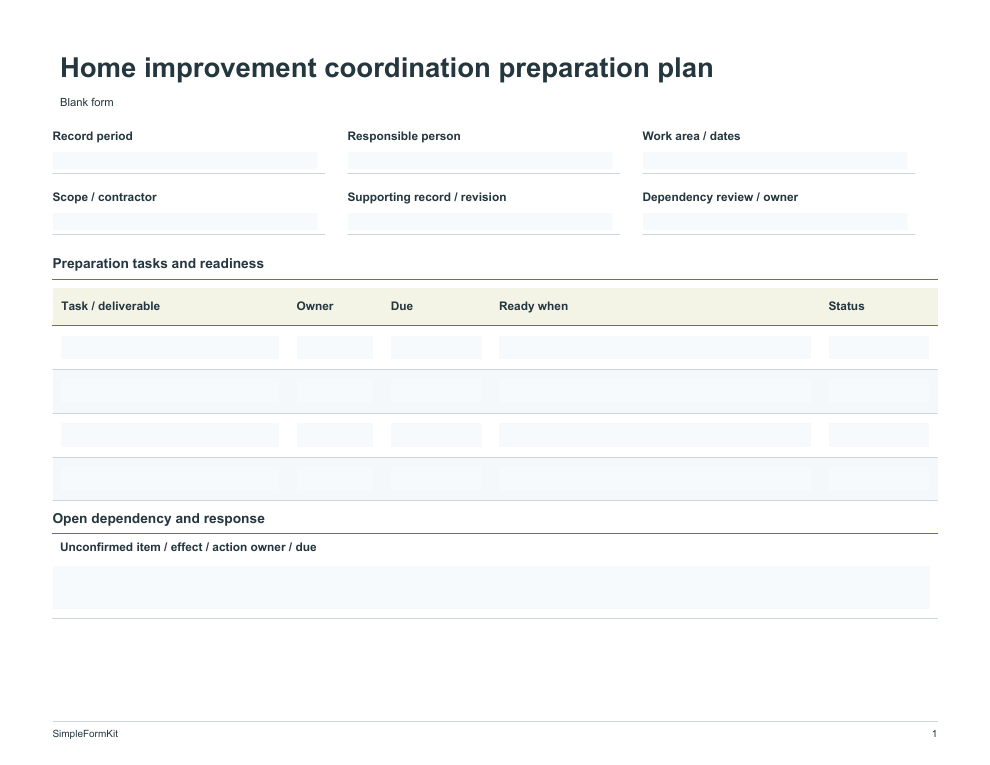The image size is (990, 765).
Task: Click the 'Blank form' subtitle
Action: 86,102
